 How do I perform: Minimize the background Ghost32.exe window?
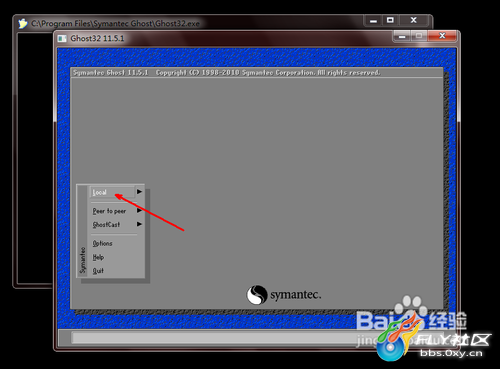pos(373,21)
